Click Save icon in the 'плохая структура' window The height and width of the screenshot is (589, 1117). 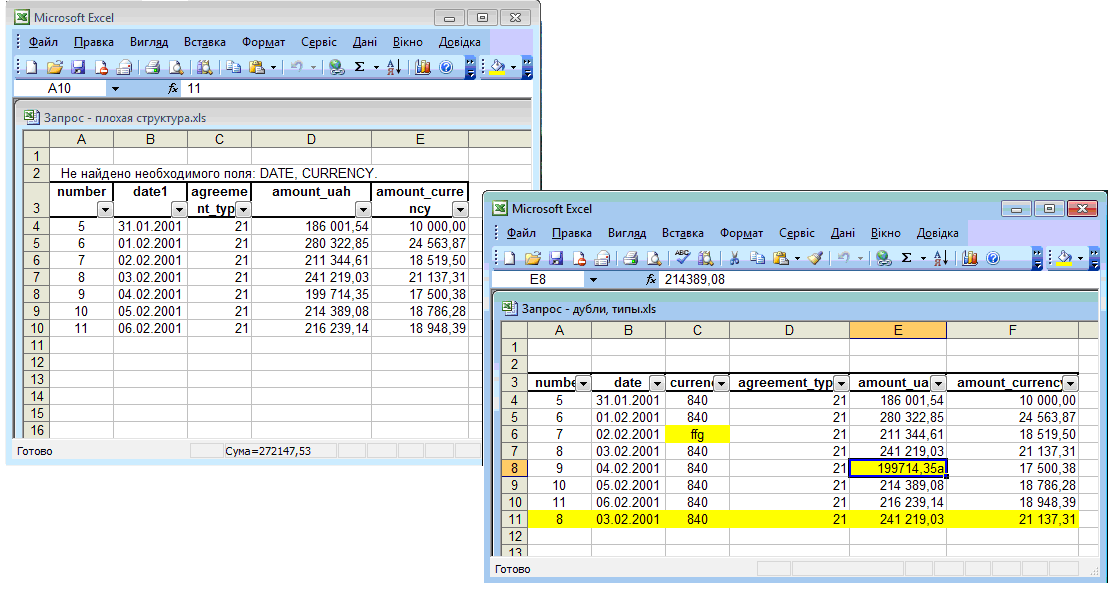point(76,67)
